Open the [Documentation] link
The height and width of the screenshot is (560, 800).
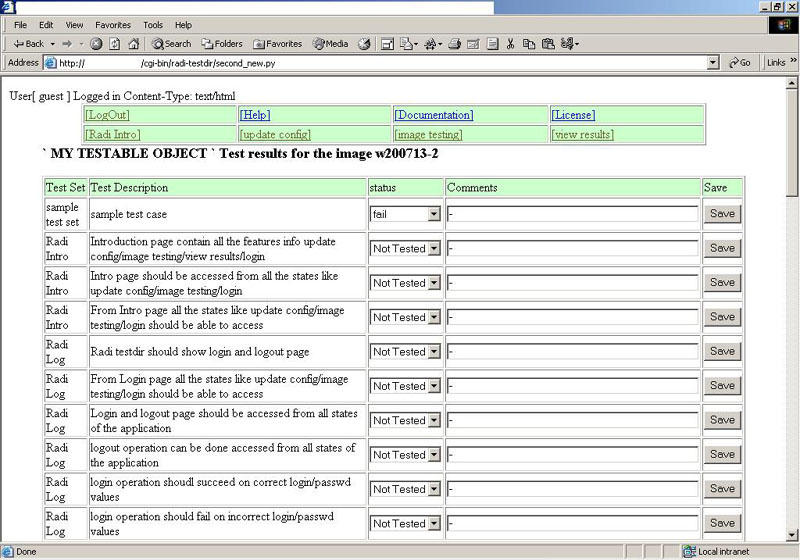point(434,115)
